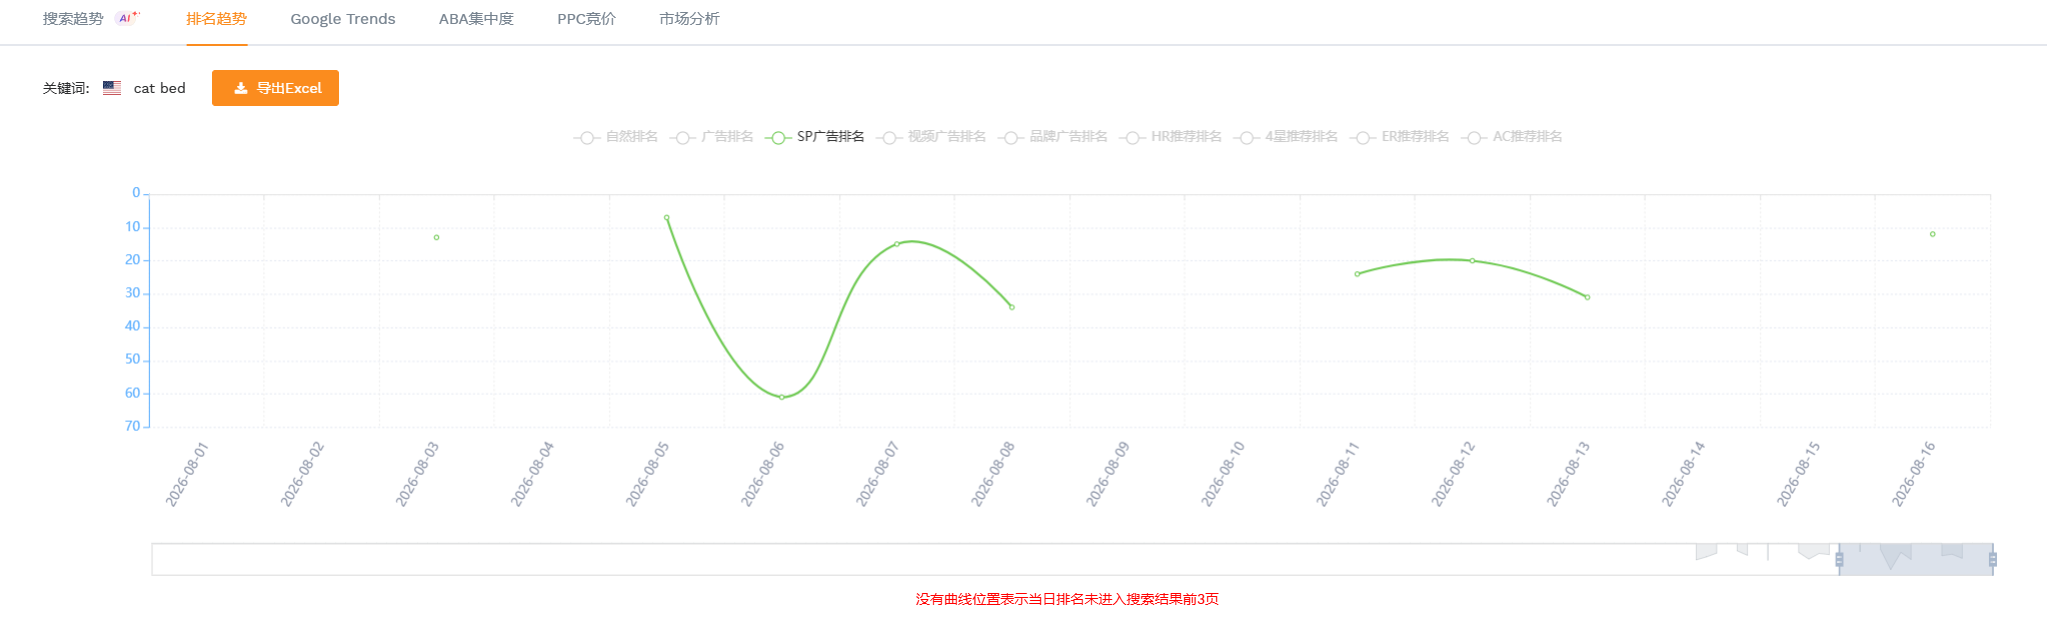
Task: Toggle 自然排名 legend series
Action: pyautogui.click(x=616, y=137)
